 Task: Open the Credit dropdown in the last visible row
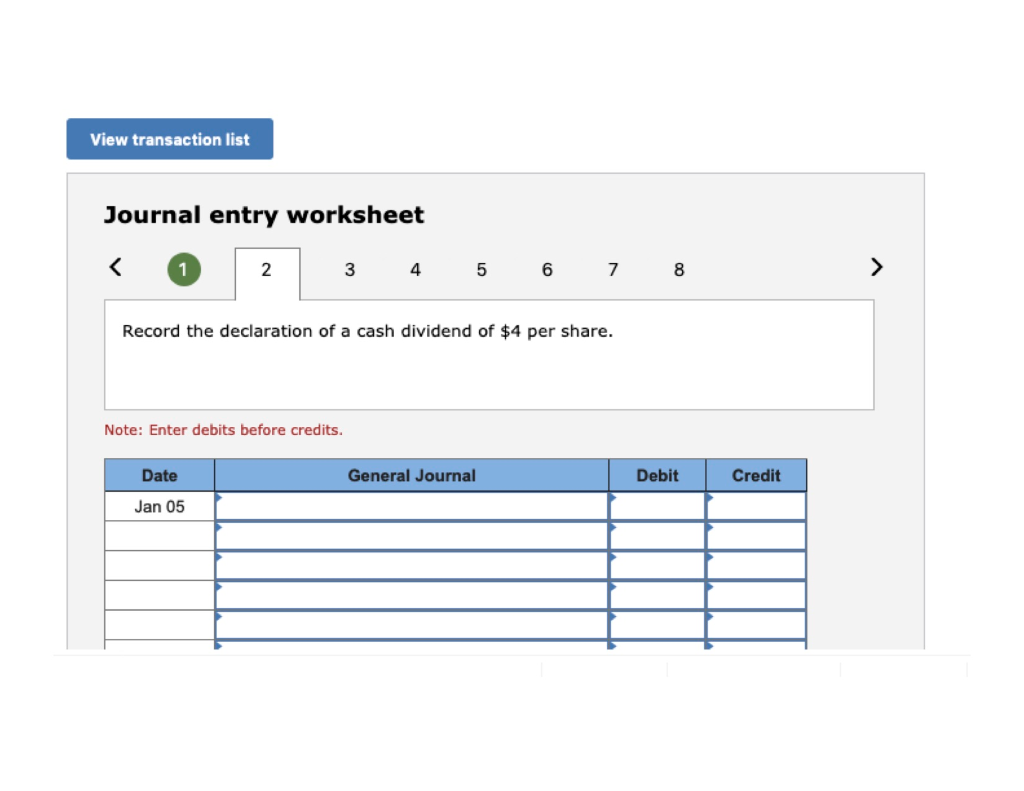[x=709, y=644]
